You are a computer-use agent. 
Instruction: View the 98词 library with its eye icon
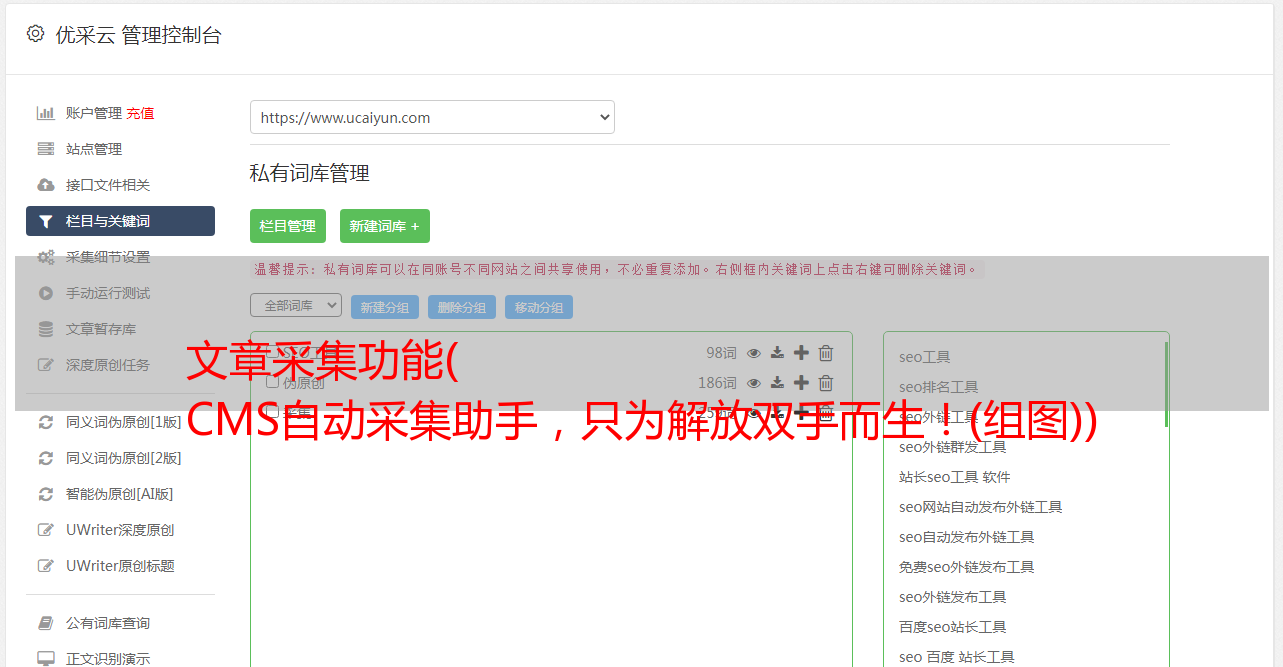(x=754, y=353)
